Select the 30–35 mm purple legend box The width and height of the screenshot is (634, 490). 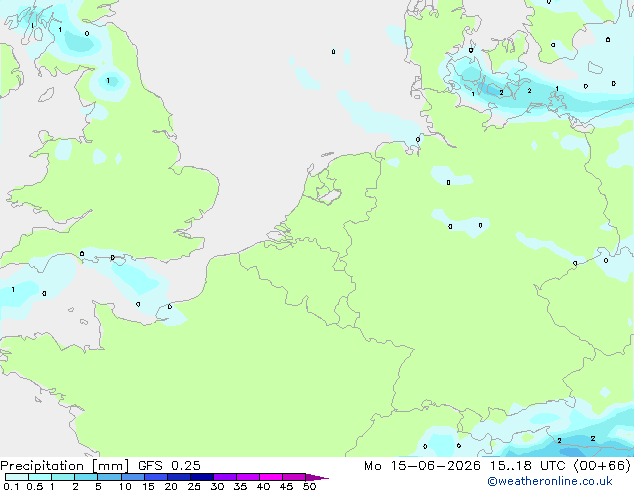click(225, 477)
